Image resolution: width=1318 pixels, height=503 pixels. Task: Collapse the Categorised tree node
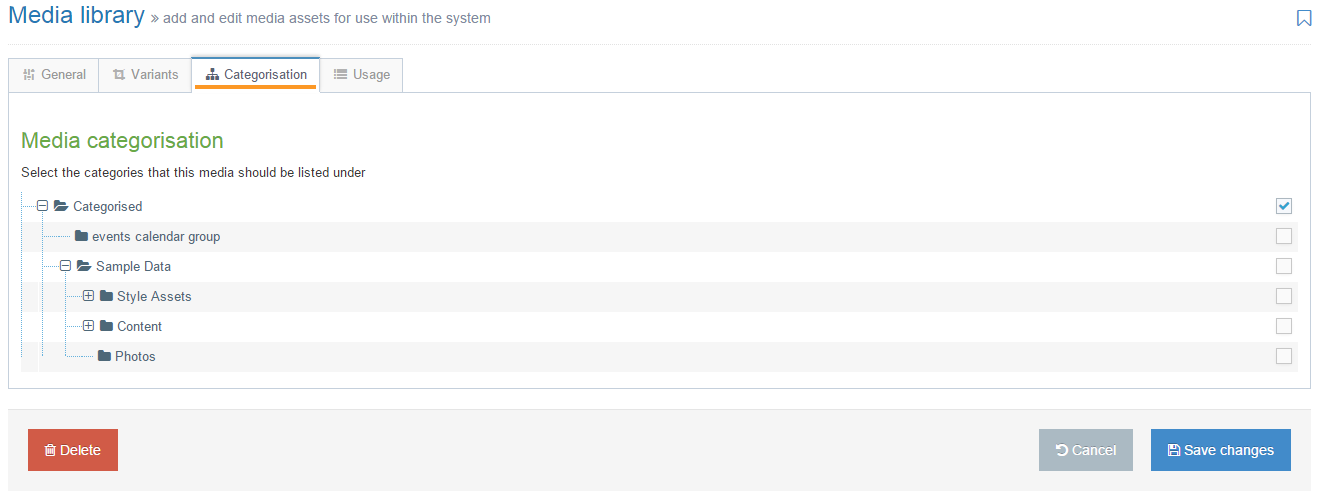point(42,206)
